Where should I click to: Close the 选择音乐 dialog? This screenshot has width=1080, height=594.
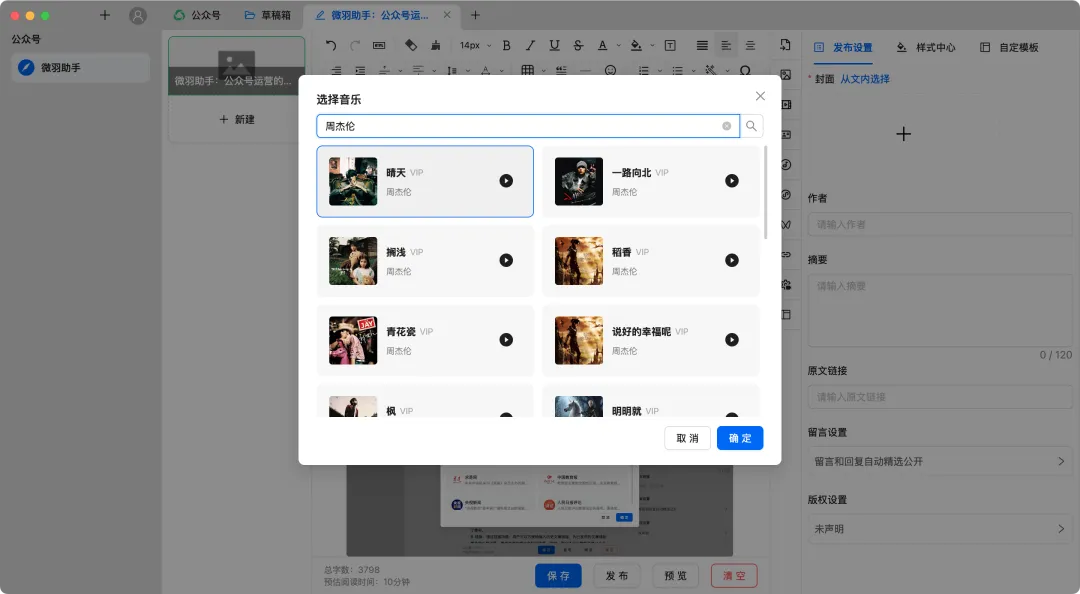click(760, 96)
